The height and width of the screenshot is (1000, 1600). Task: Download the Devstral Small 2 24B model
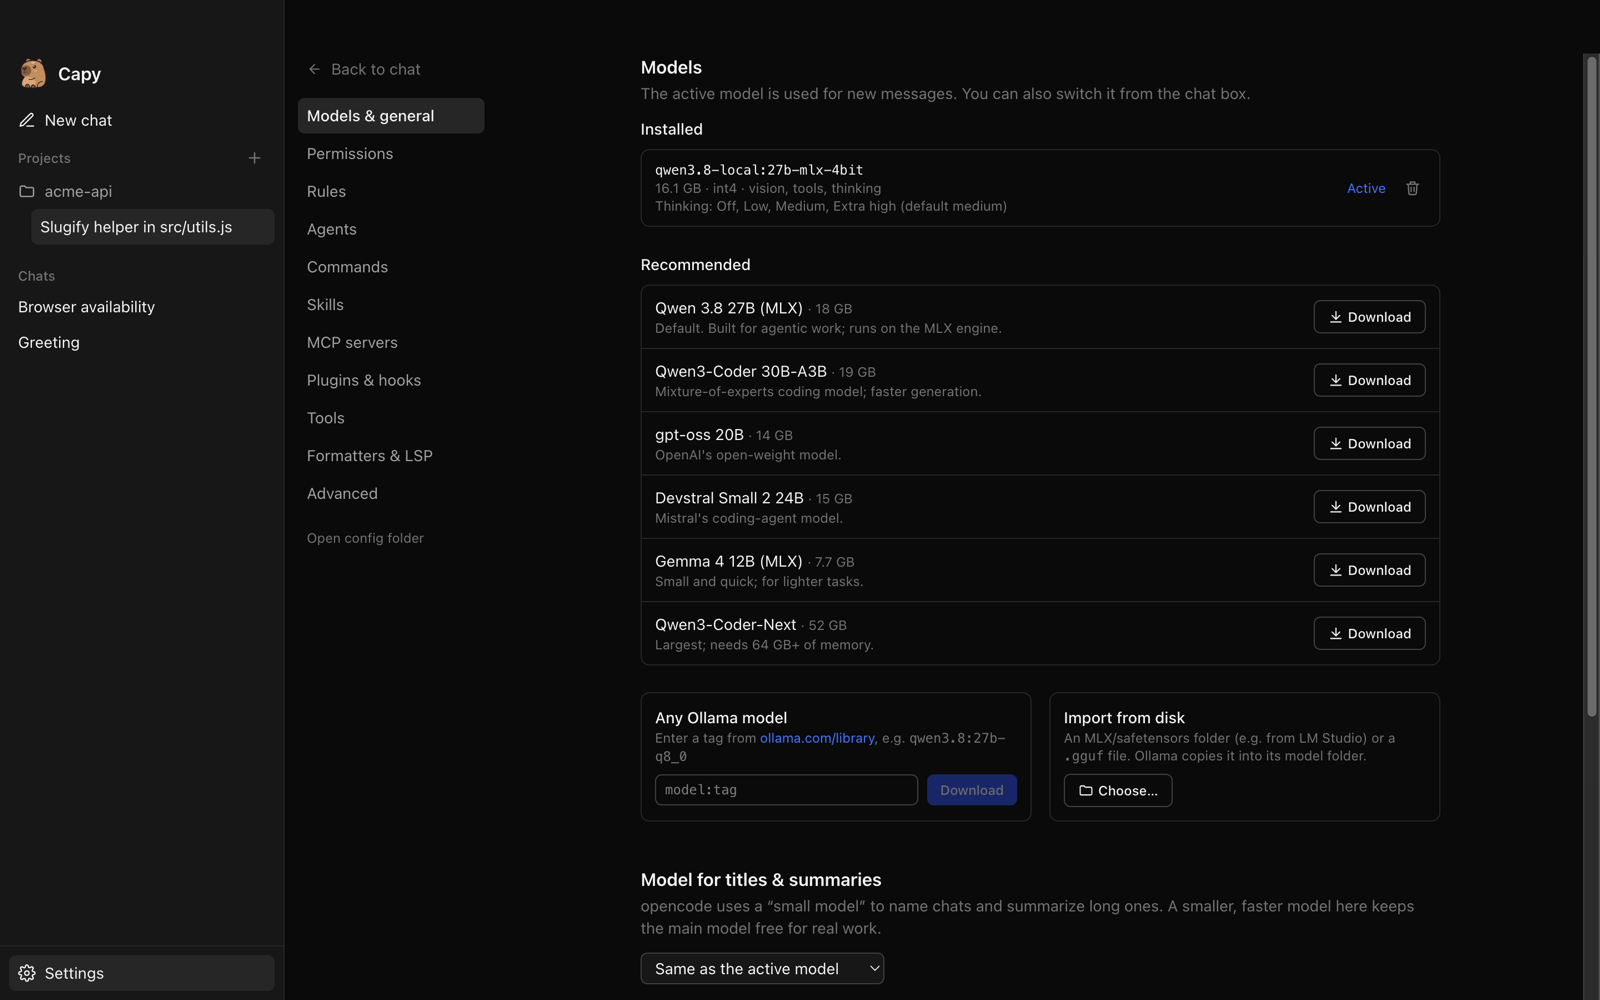(x=1369, y=507)
